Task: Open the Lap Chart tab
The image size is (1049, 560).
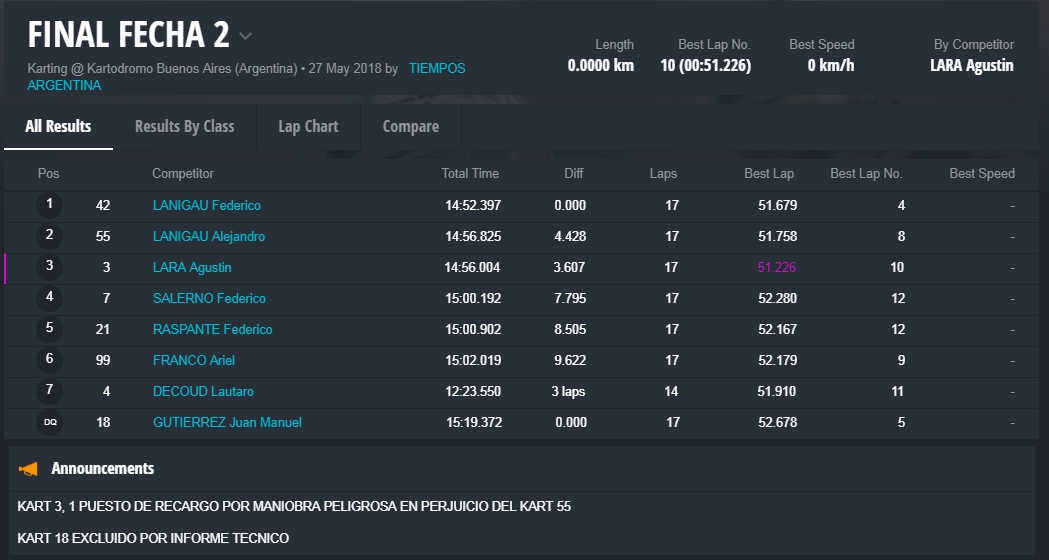Action: click(x=308, y=126)
